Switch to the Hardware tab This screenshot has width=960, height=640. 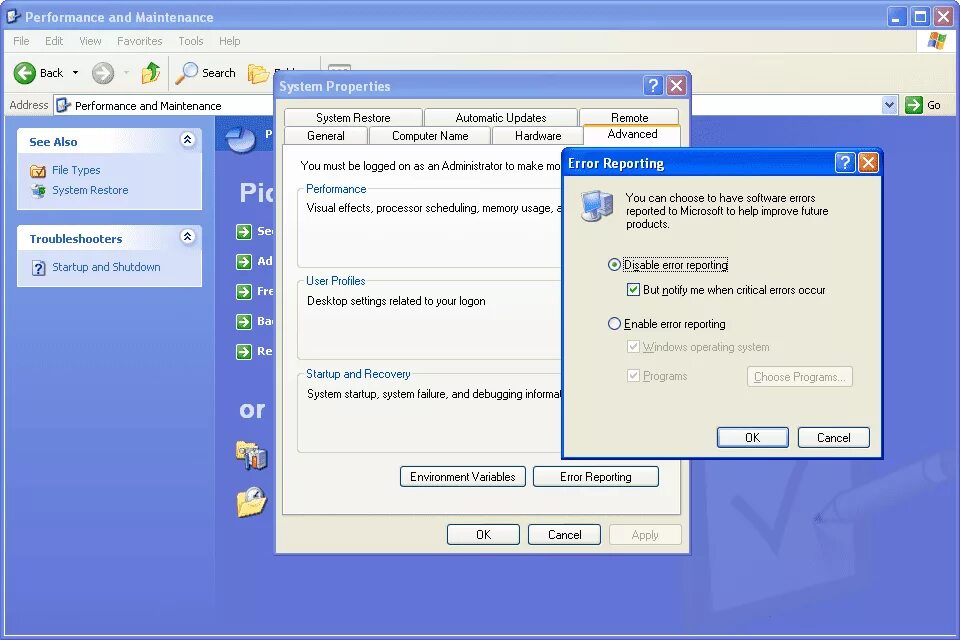[x=538, y=135]
